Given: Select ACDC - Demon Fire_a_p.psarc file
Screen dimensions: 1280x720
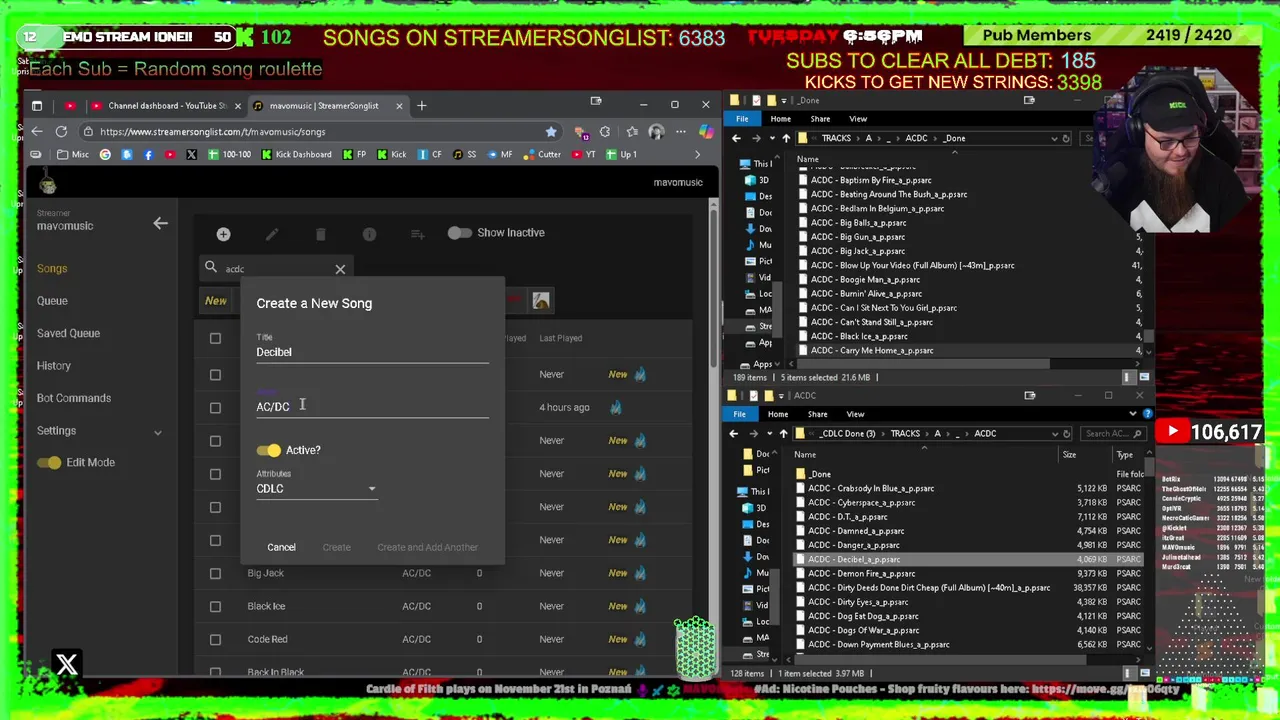Looking at the screenshot, I should 862,574.
